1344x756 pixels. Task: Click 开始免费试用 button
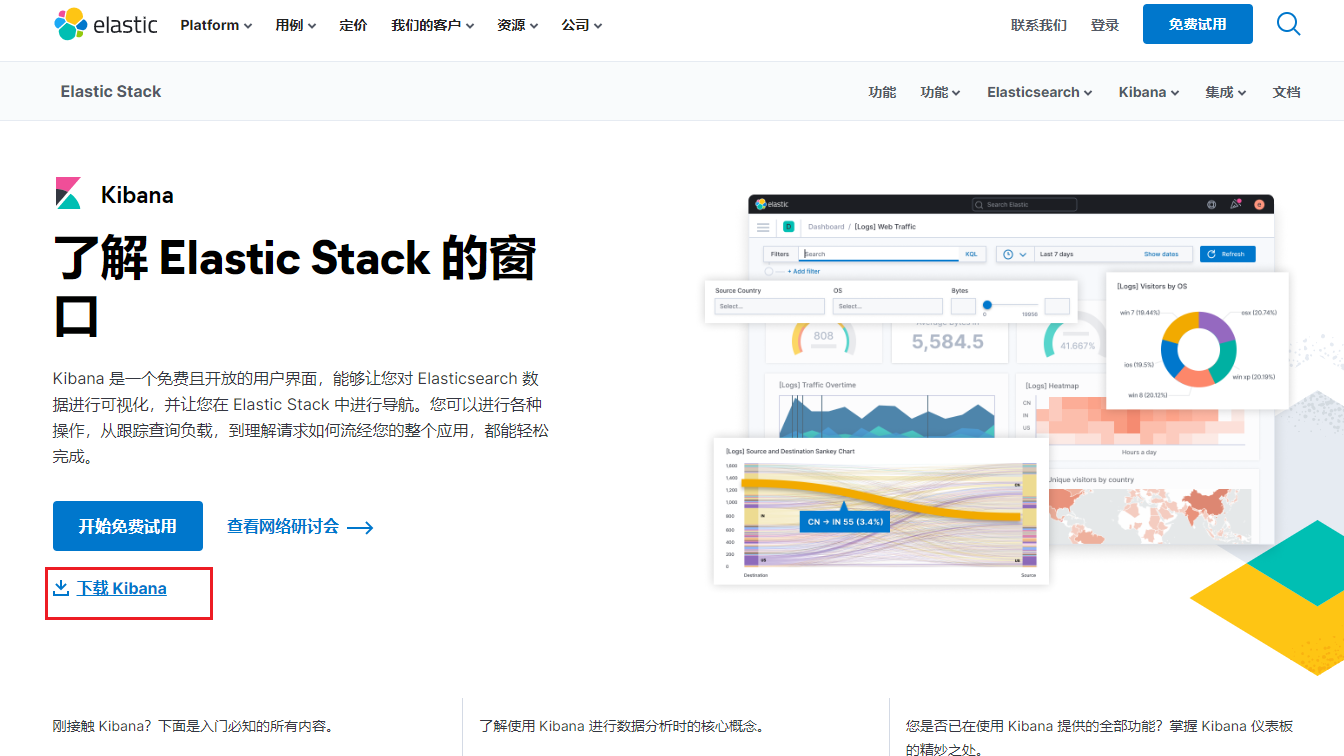128,526
